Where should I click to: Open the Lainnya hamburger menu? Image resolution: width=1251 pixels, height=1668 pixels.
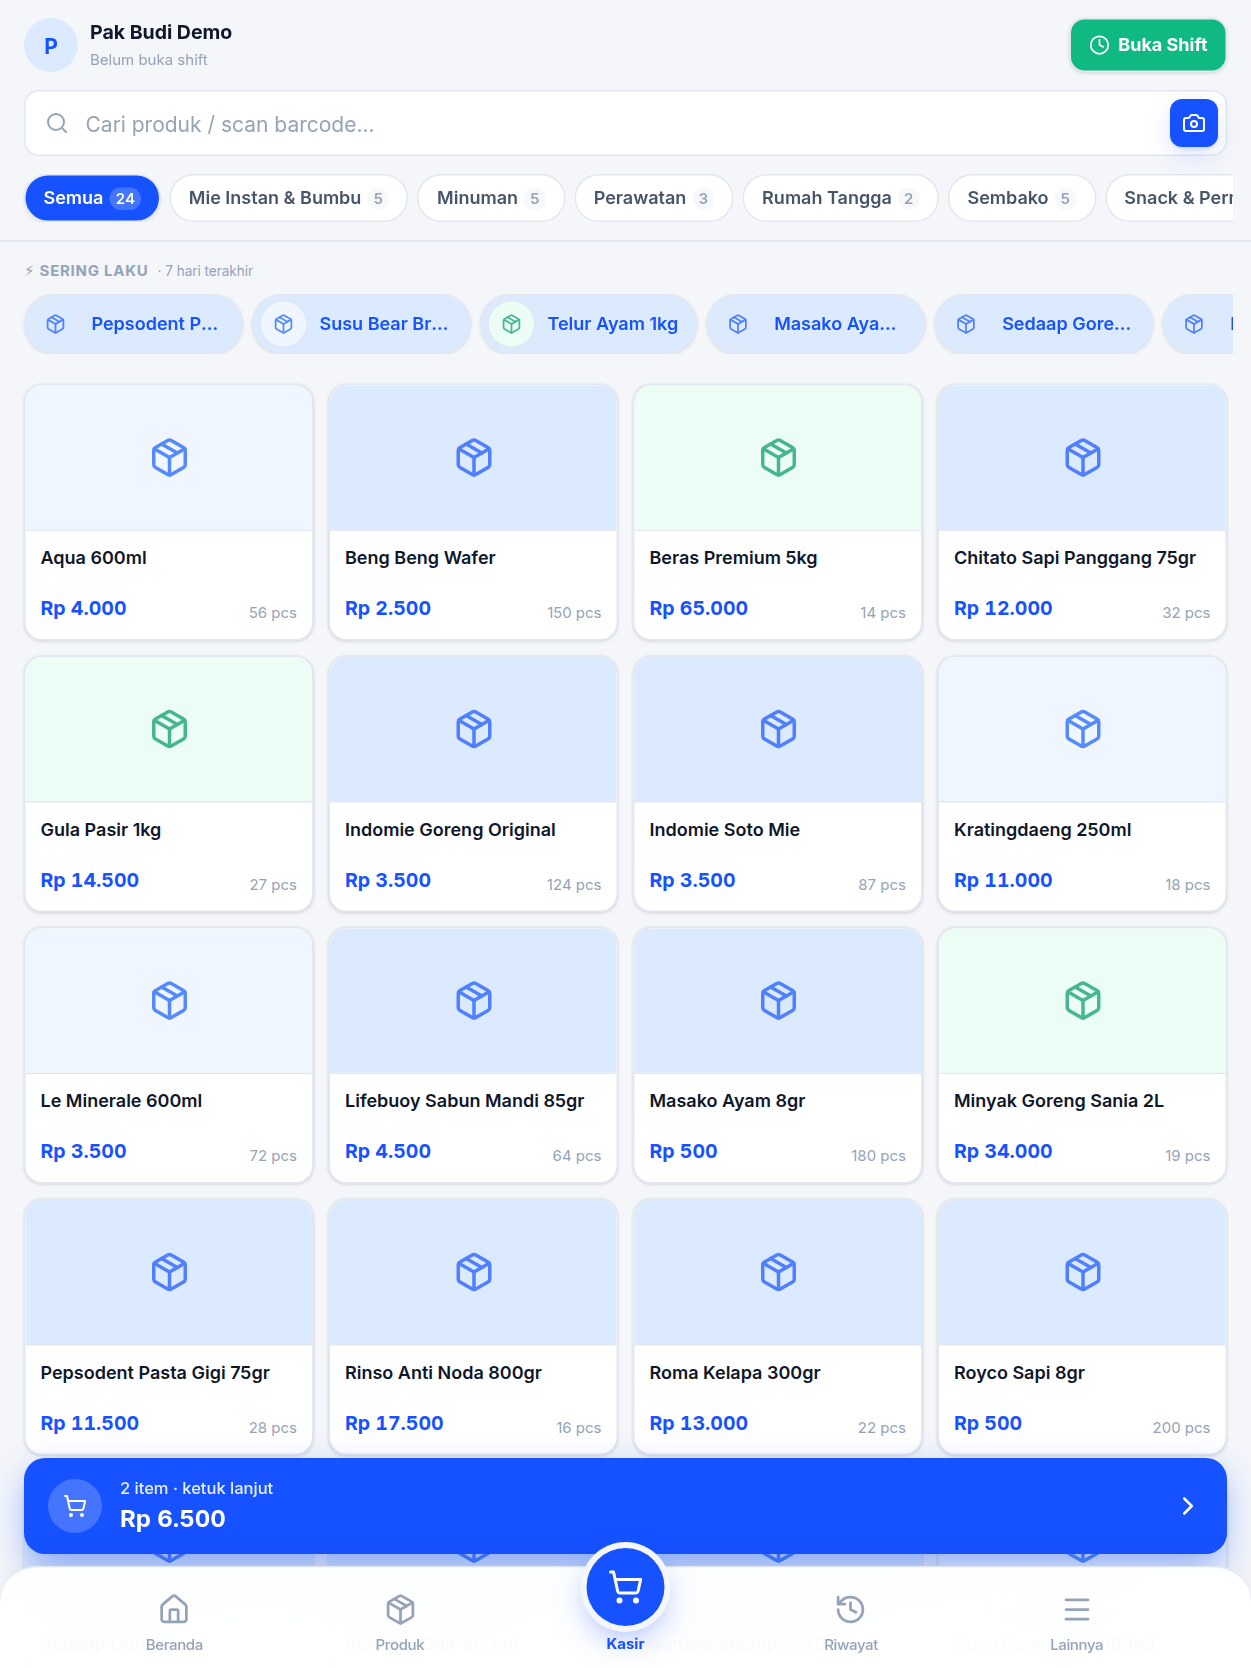coord(1077,1609)
